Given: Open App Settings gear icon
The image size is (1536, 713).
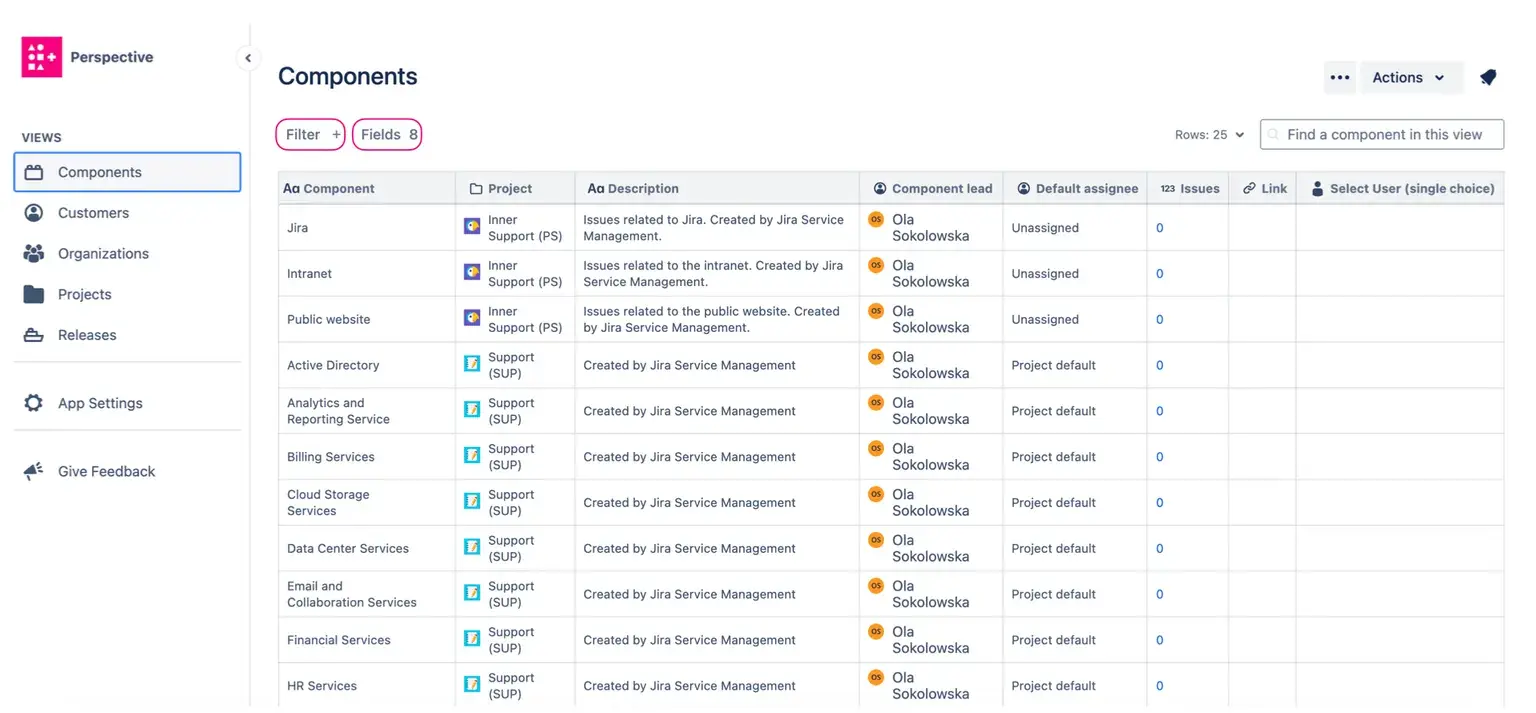Looking at the screenshot, I should point(34,403).
